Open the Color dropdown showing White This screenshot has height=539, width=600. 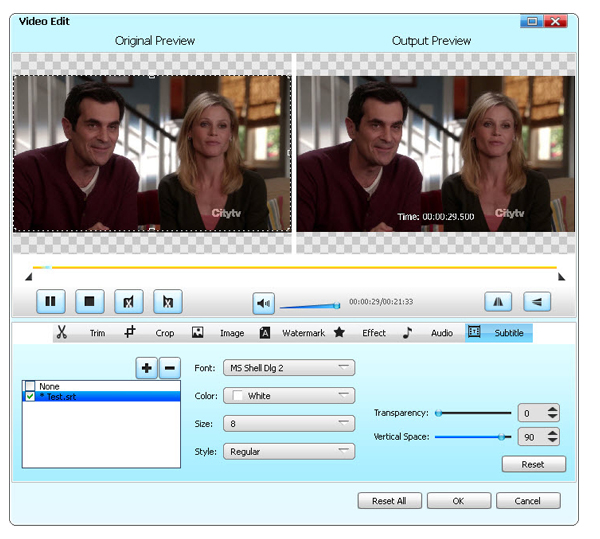(289, 396)
